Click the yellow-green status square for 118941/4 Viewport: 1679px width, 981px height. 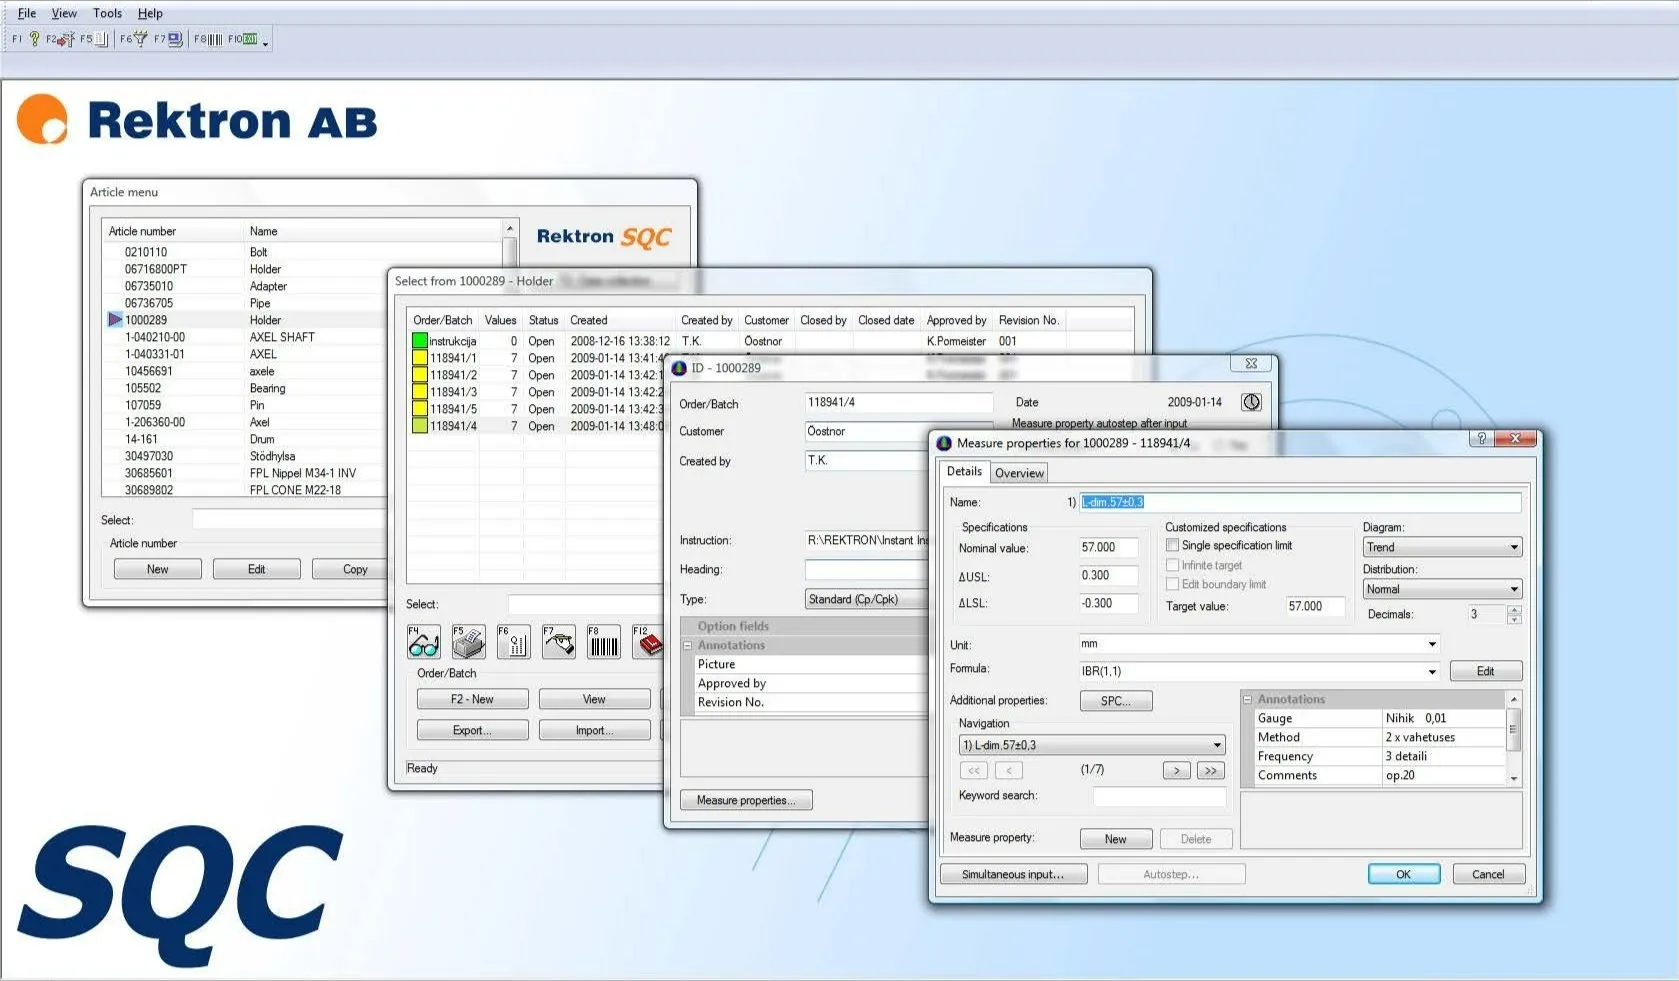[420, 426]
